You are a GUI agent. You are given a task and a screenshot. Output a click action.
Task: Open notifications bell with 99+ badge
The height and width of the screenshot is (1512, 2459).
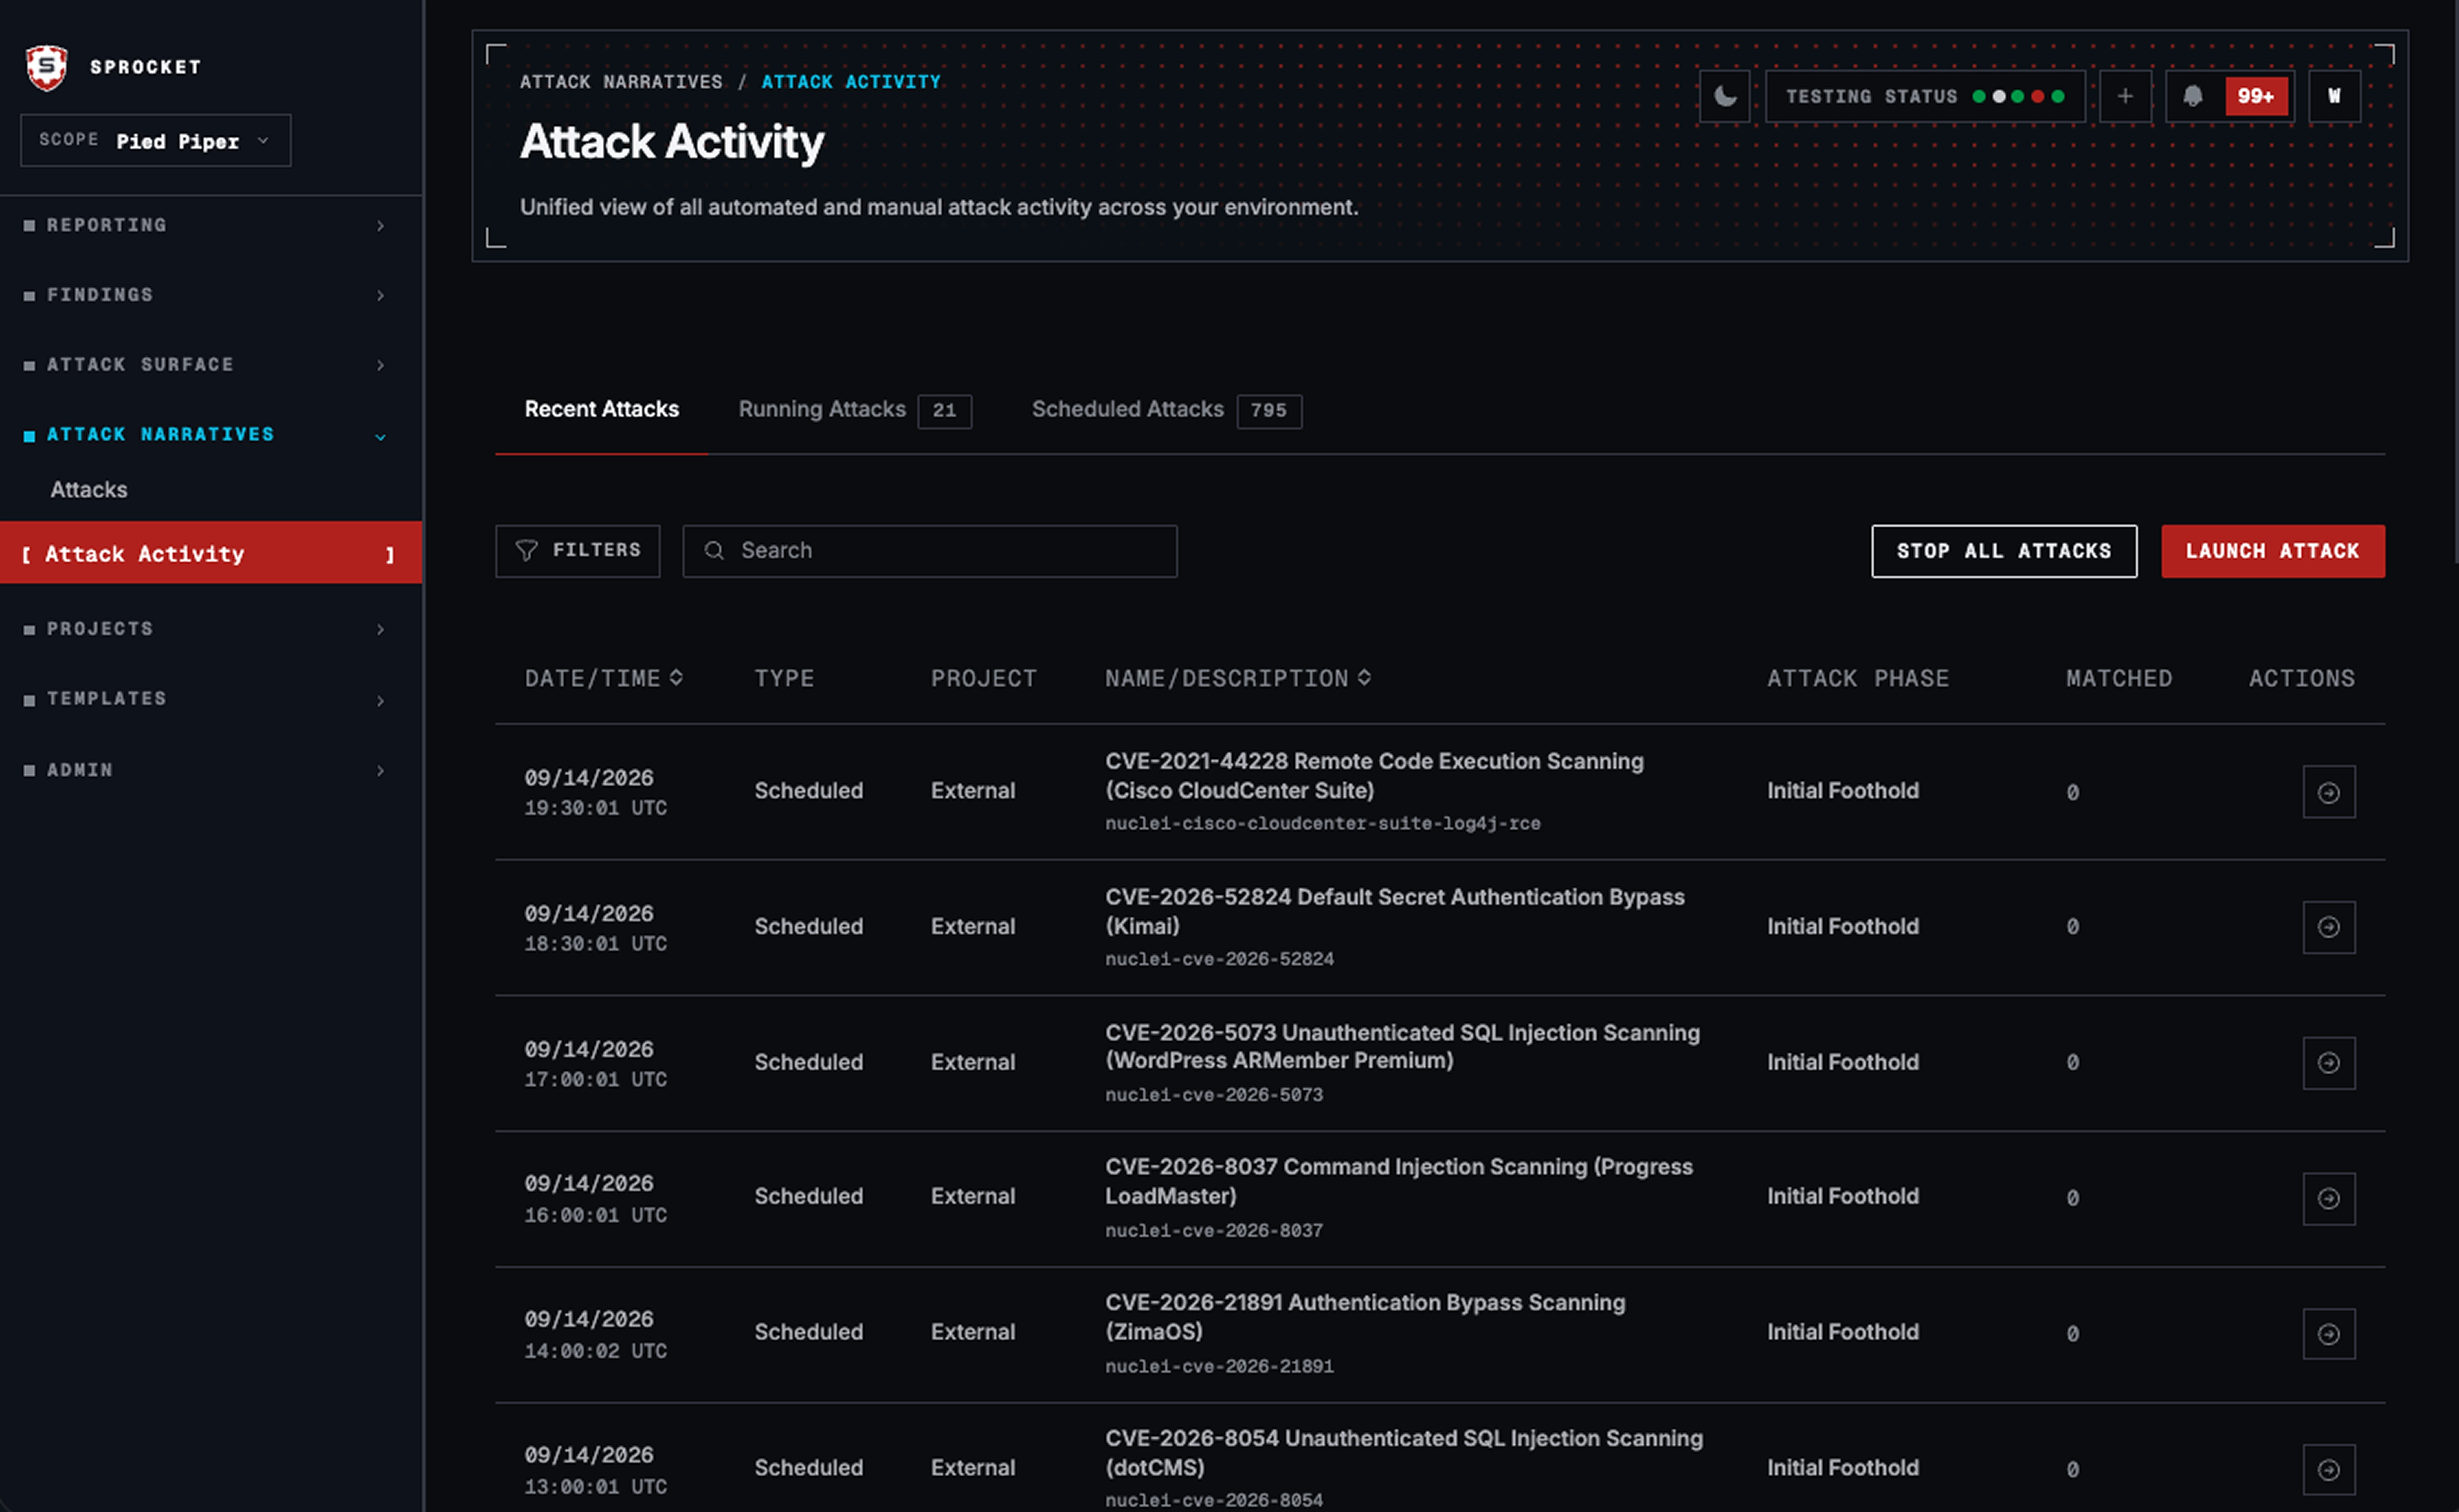click(x=2230, y=97)
